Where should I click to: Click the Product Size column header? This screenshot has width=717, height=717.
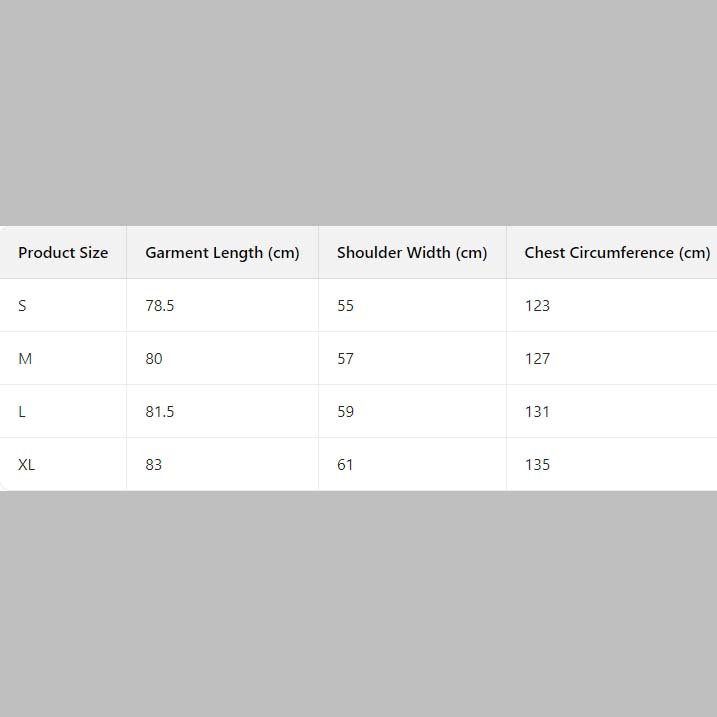(x=63, y=253)
